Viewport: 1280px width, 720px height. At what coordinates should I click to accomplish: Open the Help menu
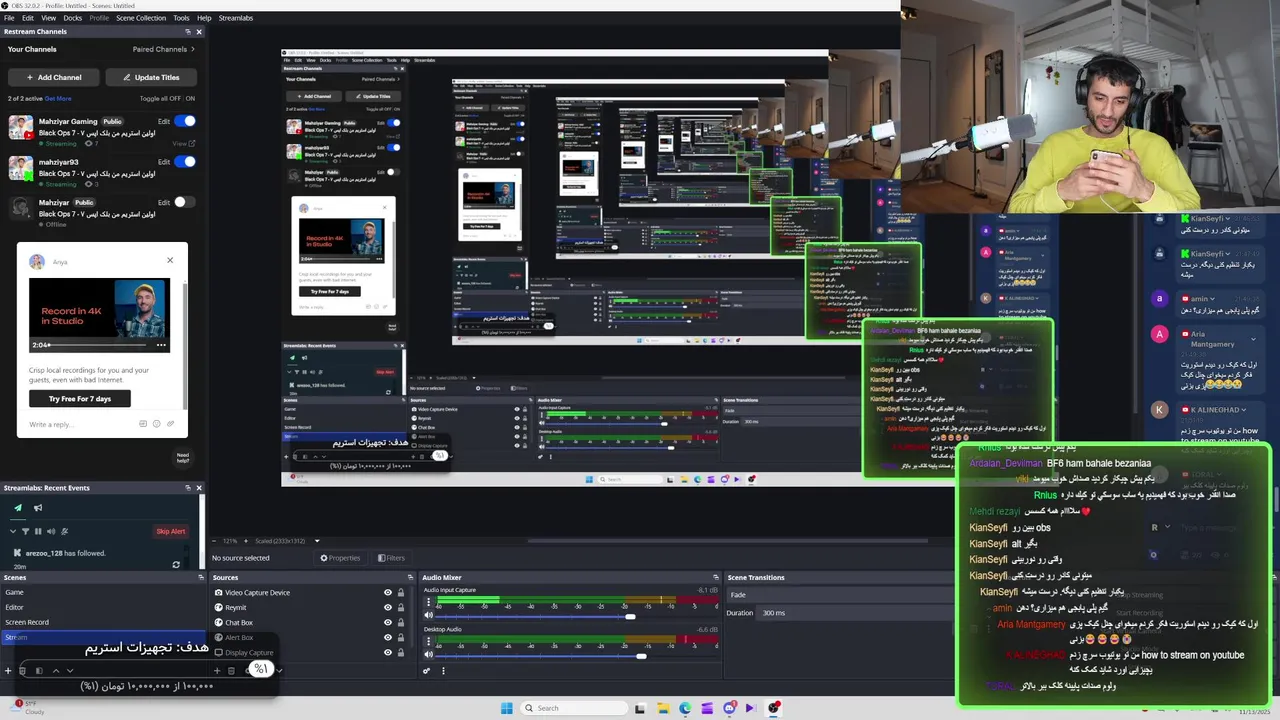coord(204,18)
